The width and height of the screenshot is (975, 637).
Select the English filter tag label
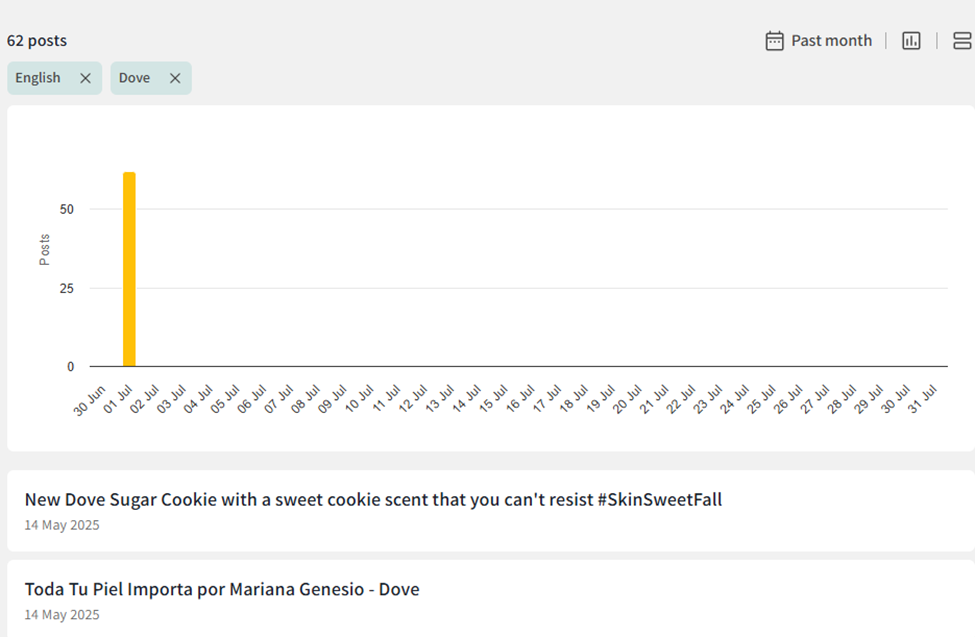[38, 78]
